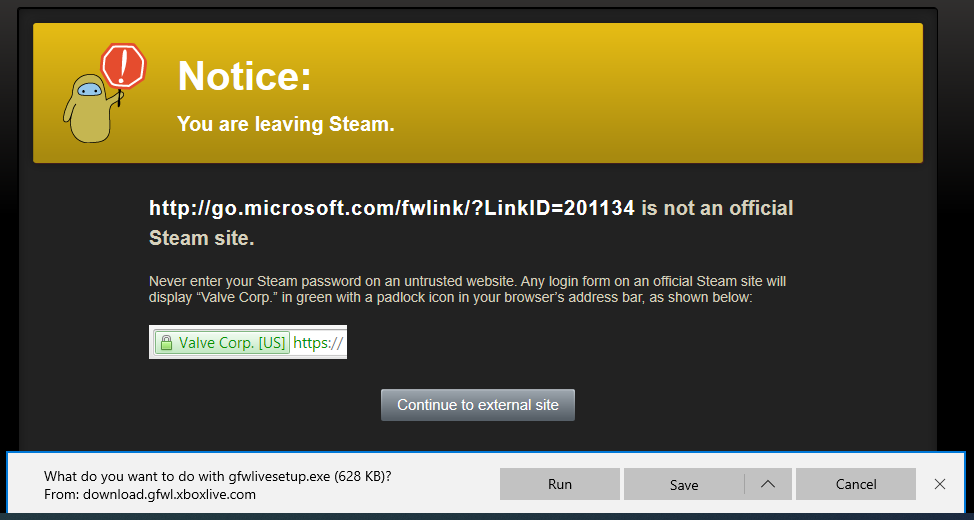Screen dimensions: 974x520
Task: Click the "You are leaving Steam." subtitle
Action: point(286,124)
